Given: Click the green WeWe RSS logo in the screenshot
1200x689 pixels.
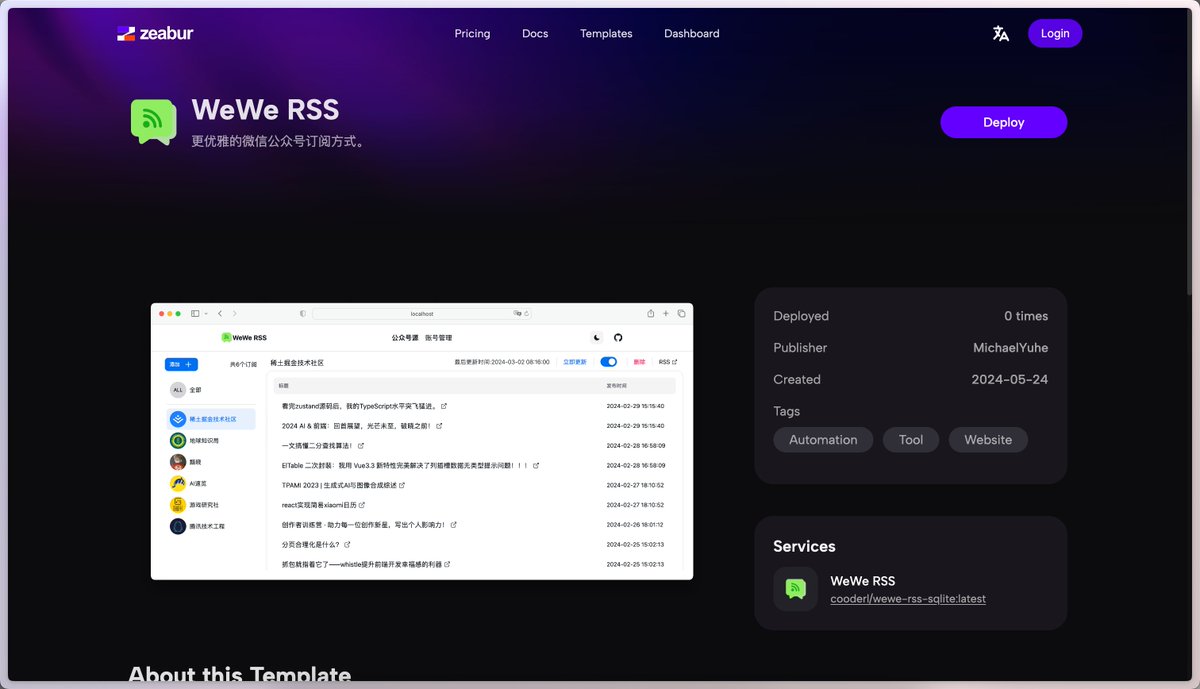Looking at the screenshot, I should click(225, 338).
